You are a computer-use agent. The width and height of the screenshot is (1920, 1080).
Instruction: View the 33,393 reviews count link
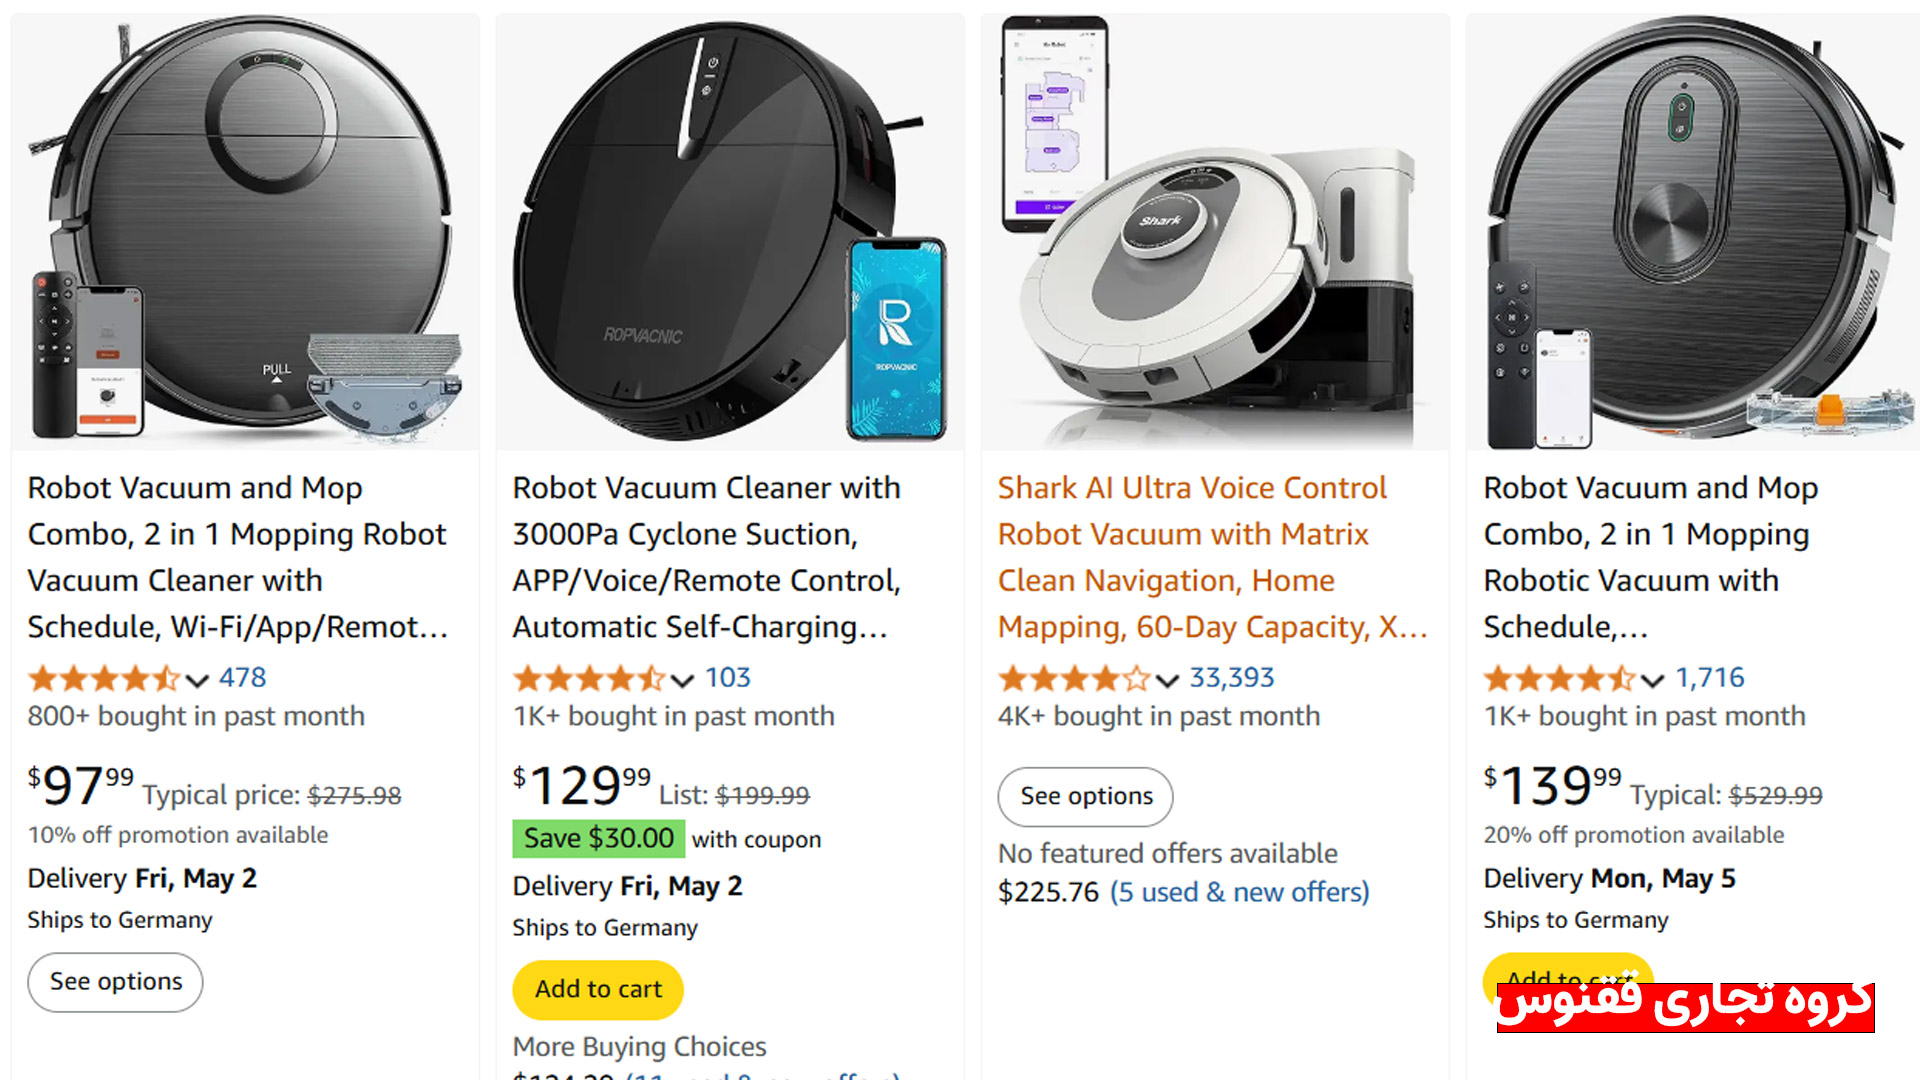click(1231, 678)
